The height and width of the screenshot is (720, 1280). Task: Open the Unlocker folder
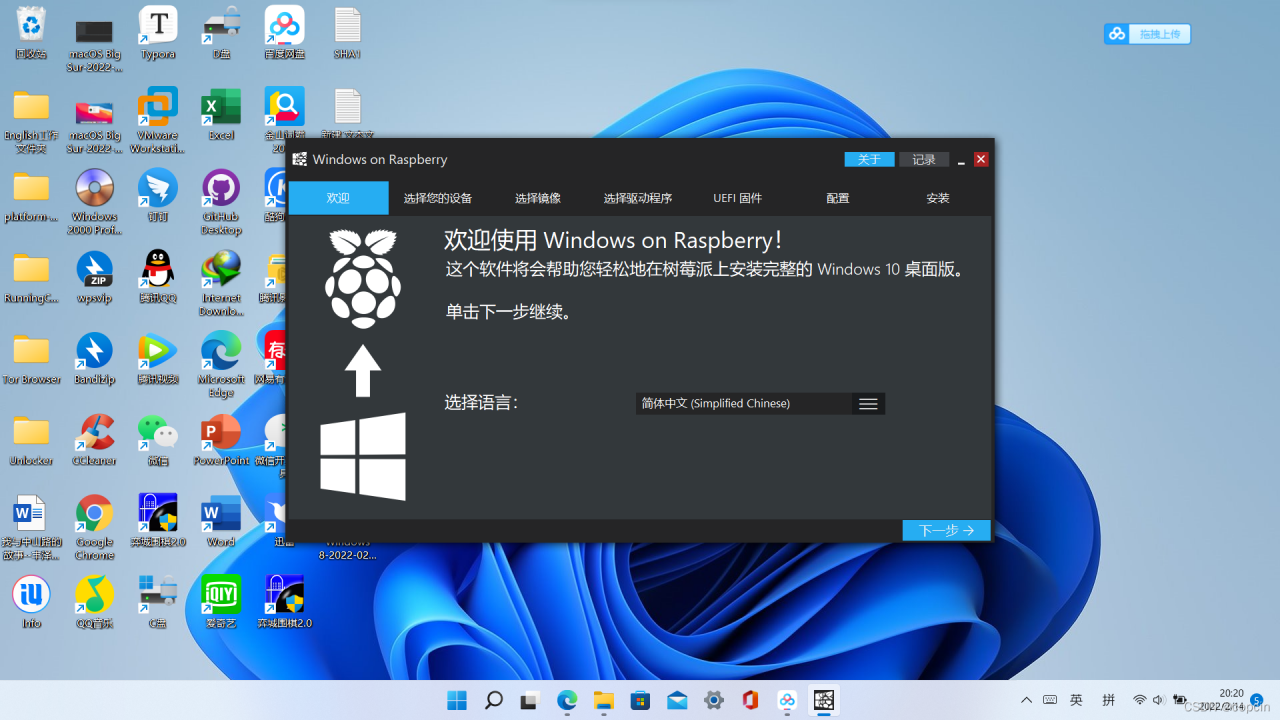click(31, 440)
